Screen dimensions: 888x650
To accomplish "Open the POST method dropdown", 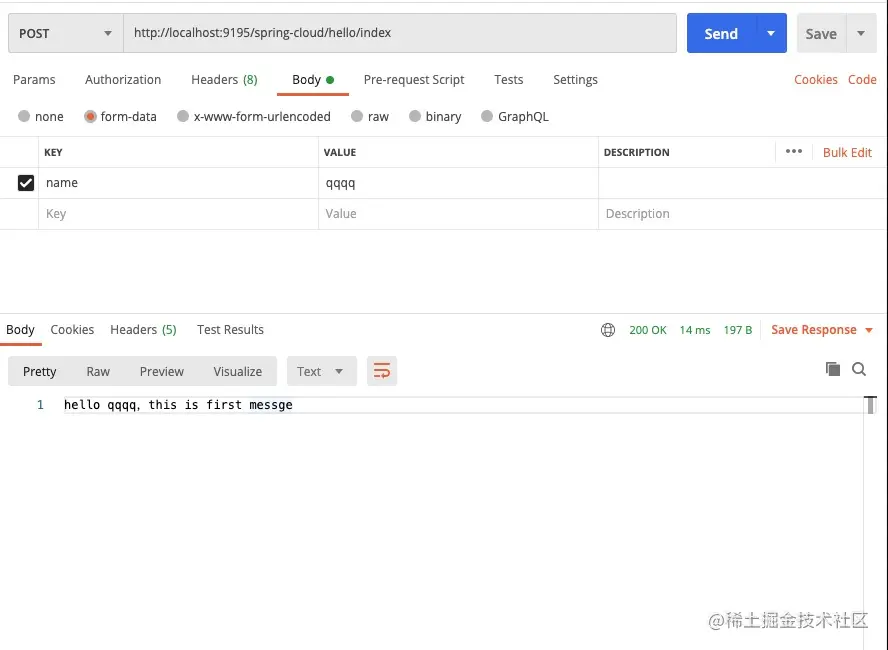I will [66, 33].
